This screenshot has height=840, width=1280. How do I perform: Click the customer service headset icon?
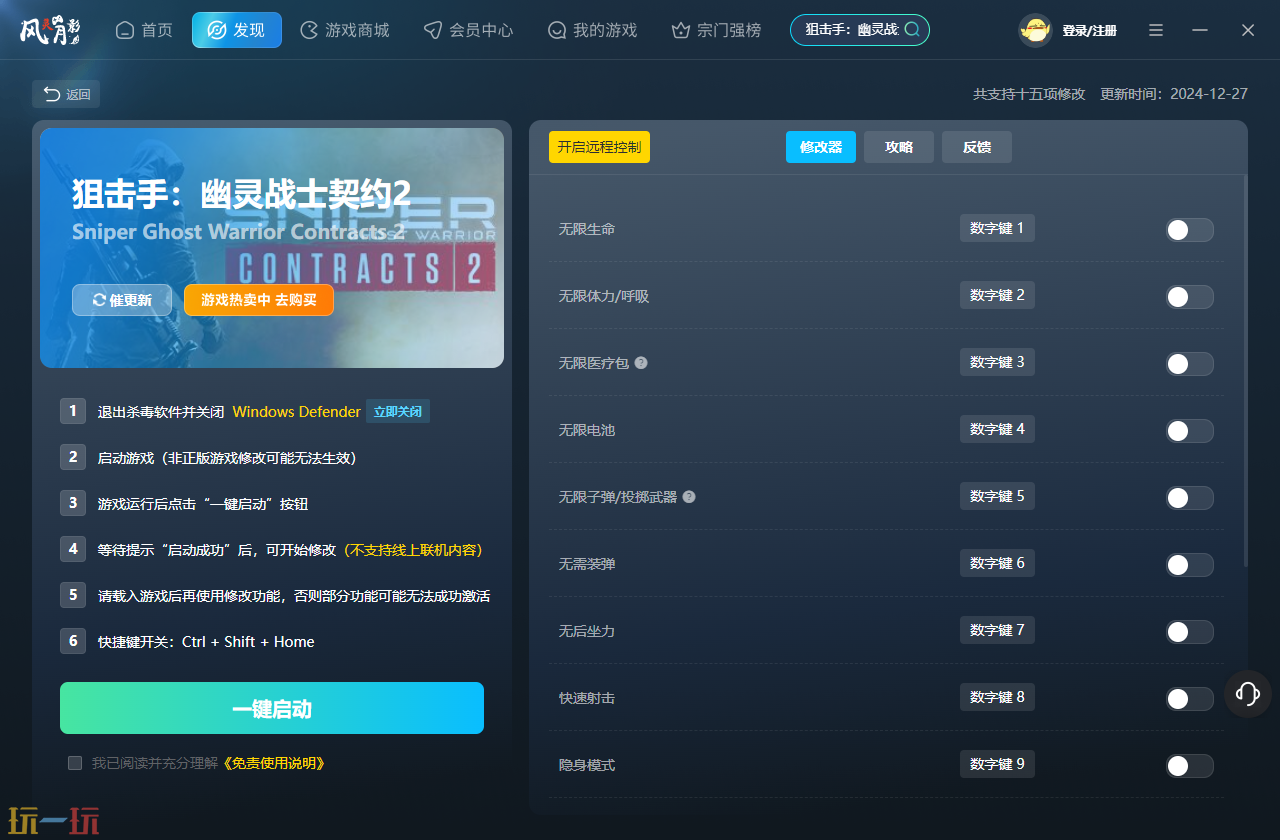pyautogui.click(x=1248, y=693)
